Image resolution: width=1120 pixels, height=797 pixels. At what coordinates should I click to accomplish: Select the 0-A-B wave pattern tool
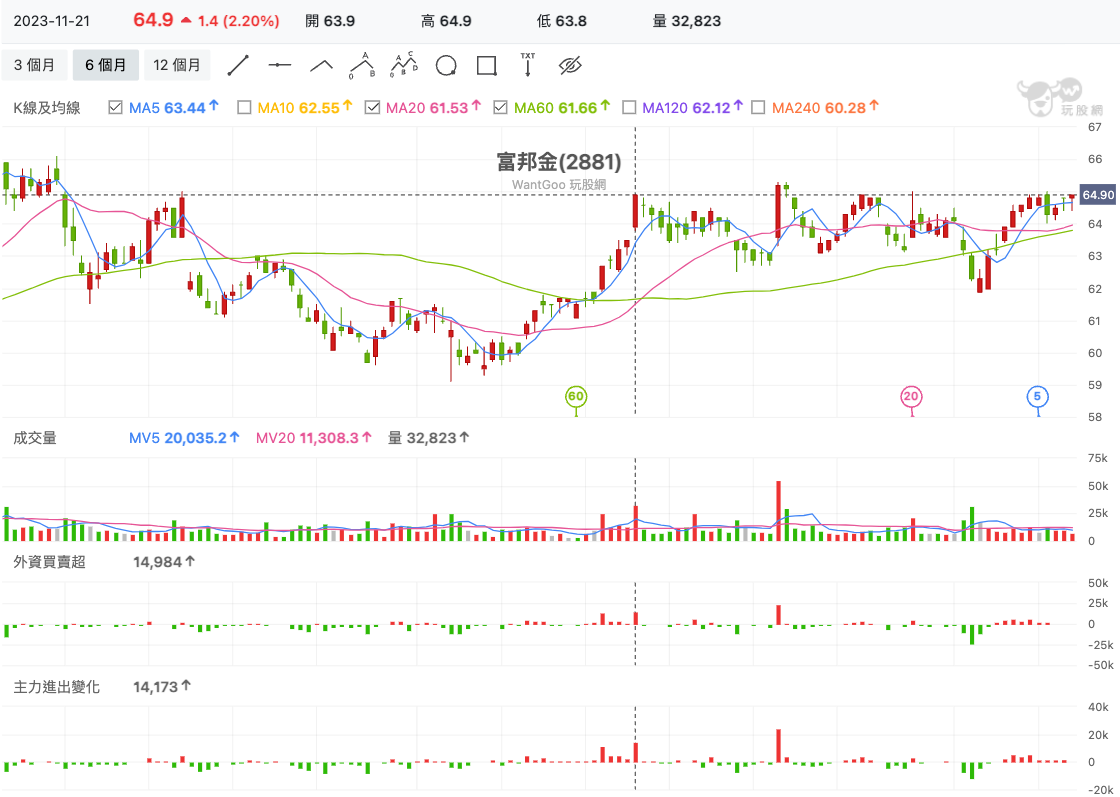[x=362, y=65]
